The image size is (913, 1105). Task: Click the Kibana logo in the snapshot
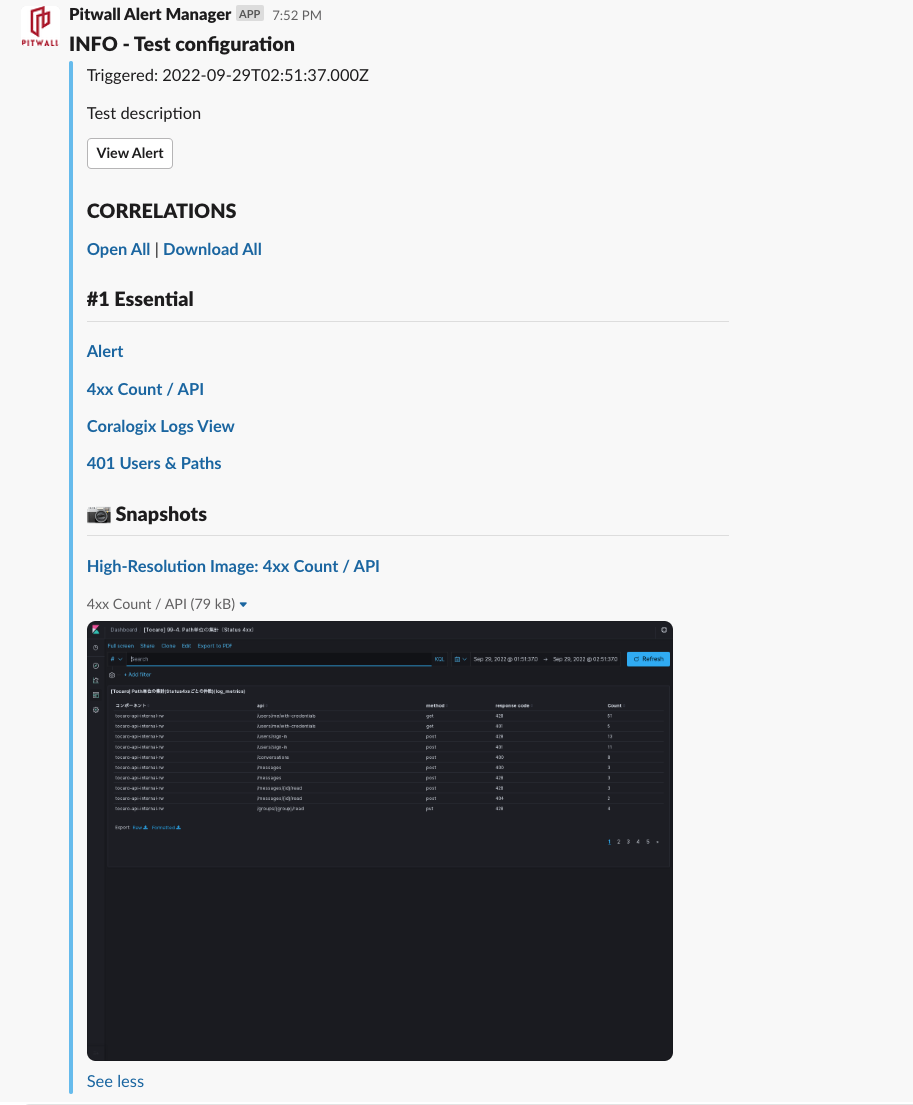pyautogui.click(x=95, y=630)
